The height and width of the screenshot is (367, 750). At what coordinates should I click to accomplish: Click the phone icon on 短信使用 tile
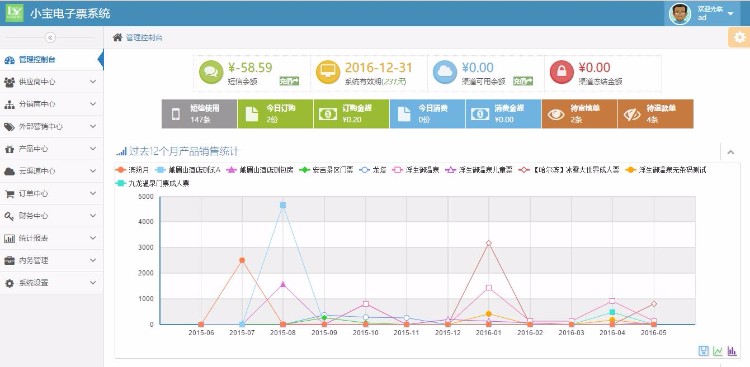tap(176, 114)
